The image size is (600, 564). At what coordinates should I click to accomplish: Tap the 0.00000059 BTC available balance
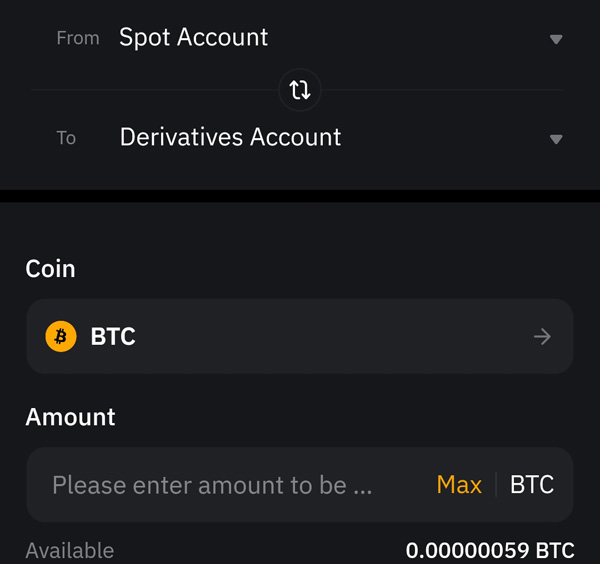(x=490, y=551)
